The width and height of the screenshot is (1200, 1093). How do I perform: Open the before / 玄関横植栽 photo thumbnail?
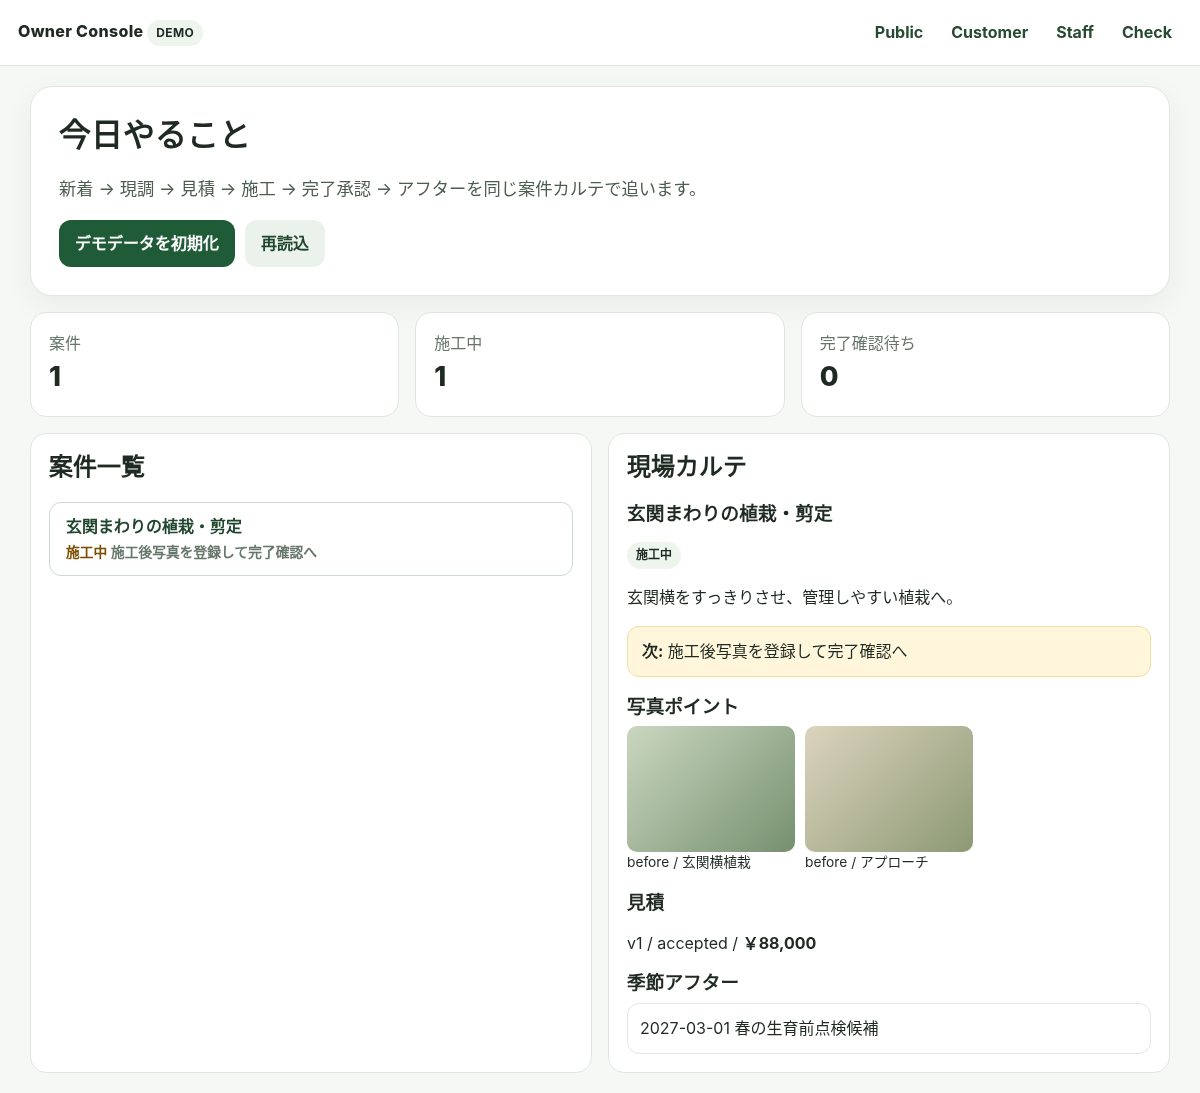coord(711,789)
